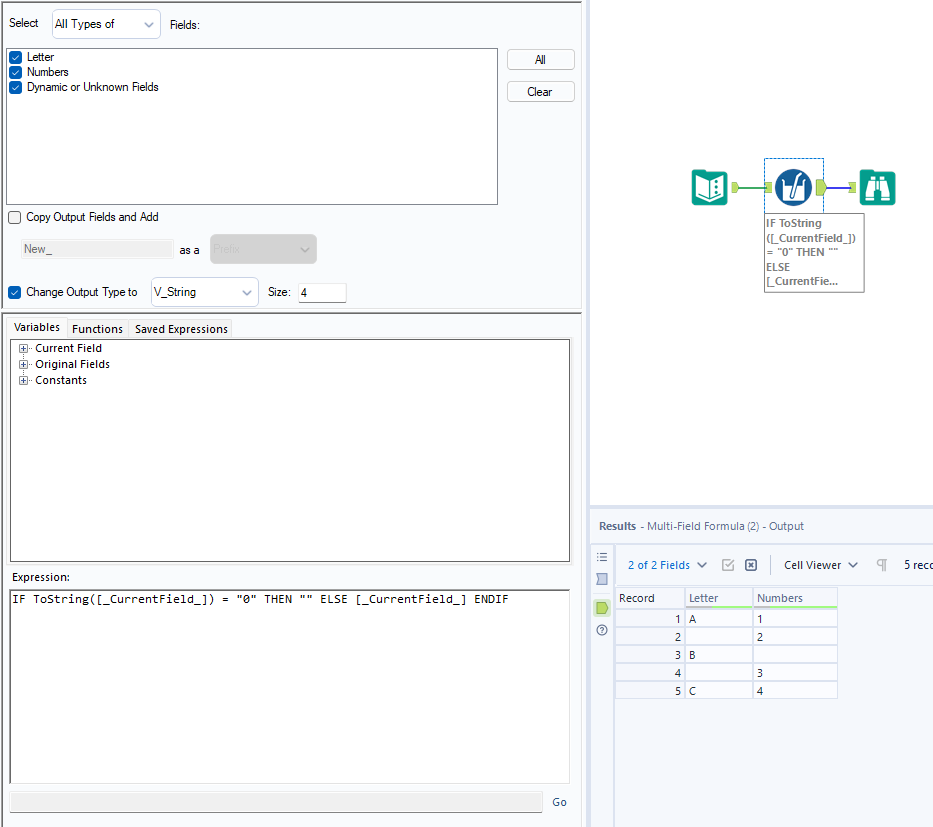Open the Cell Viewer dropdown
This screenshot has height=827, width=933.
point(820,565)
